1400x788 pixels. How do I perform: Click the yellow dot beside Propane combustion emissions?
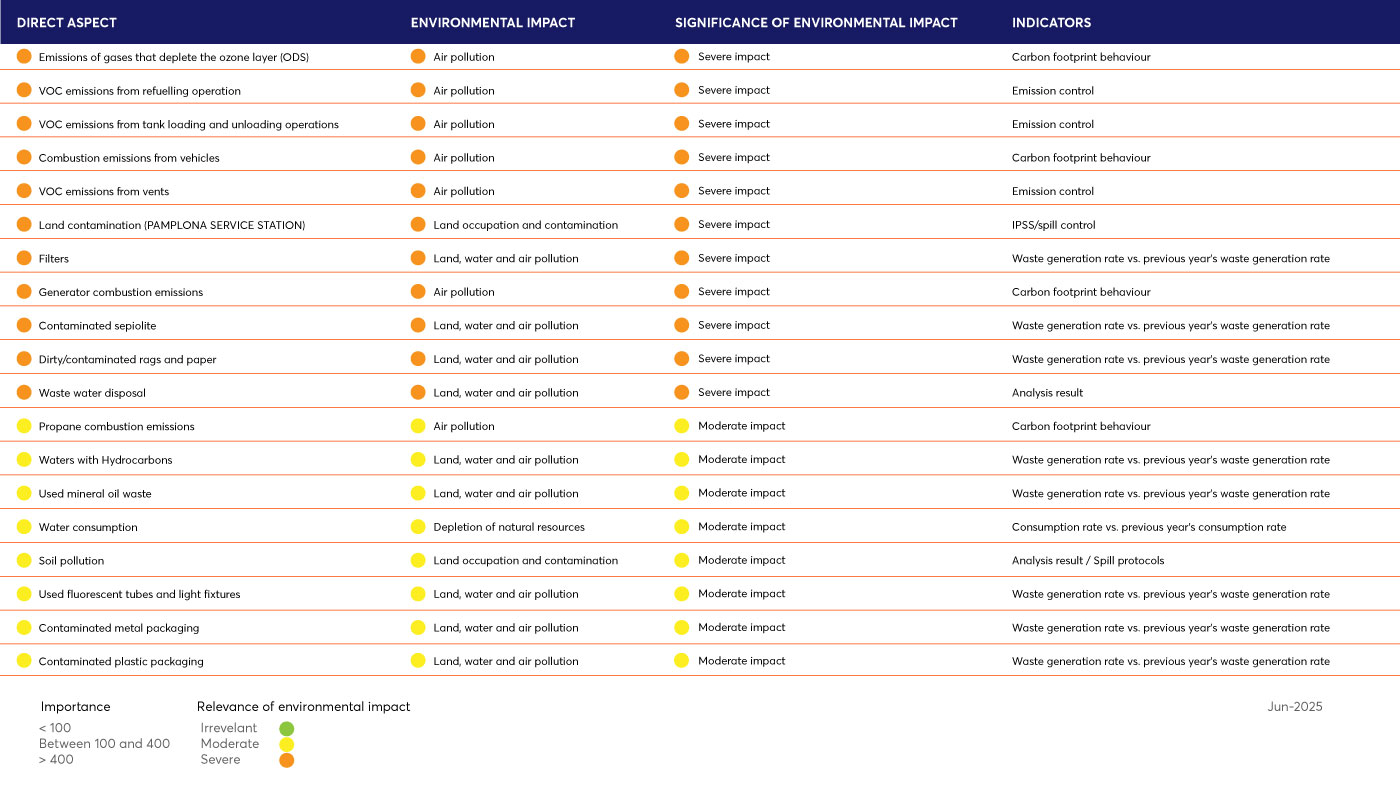click(24, 426)
